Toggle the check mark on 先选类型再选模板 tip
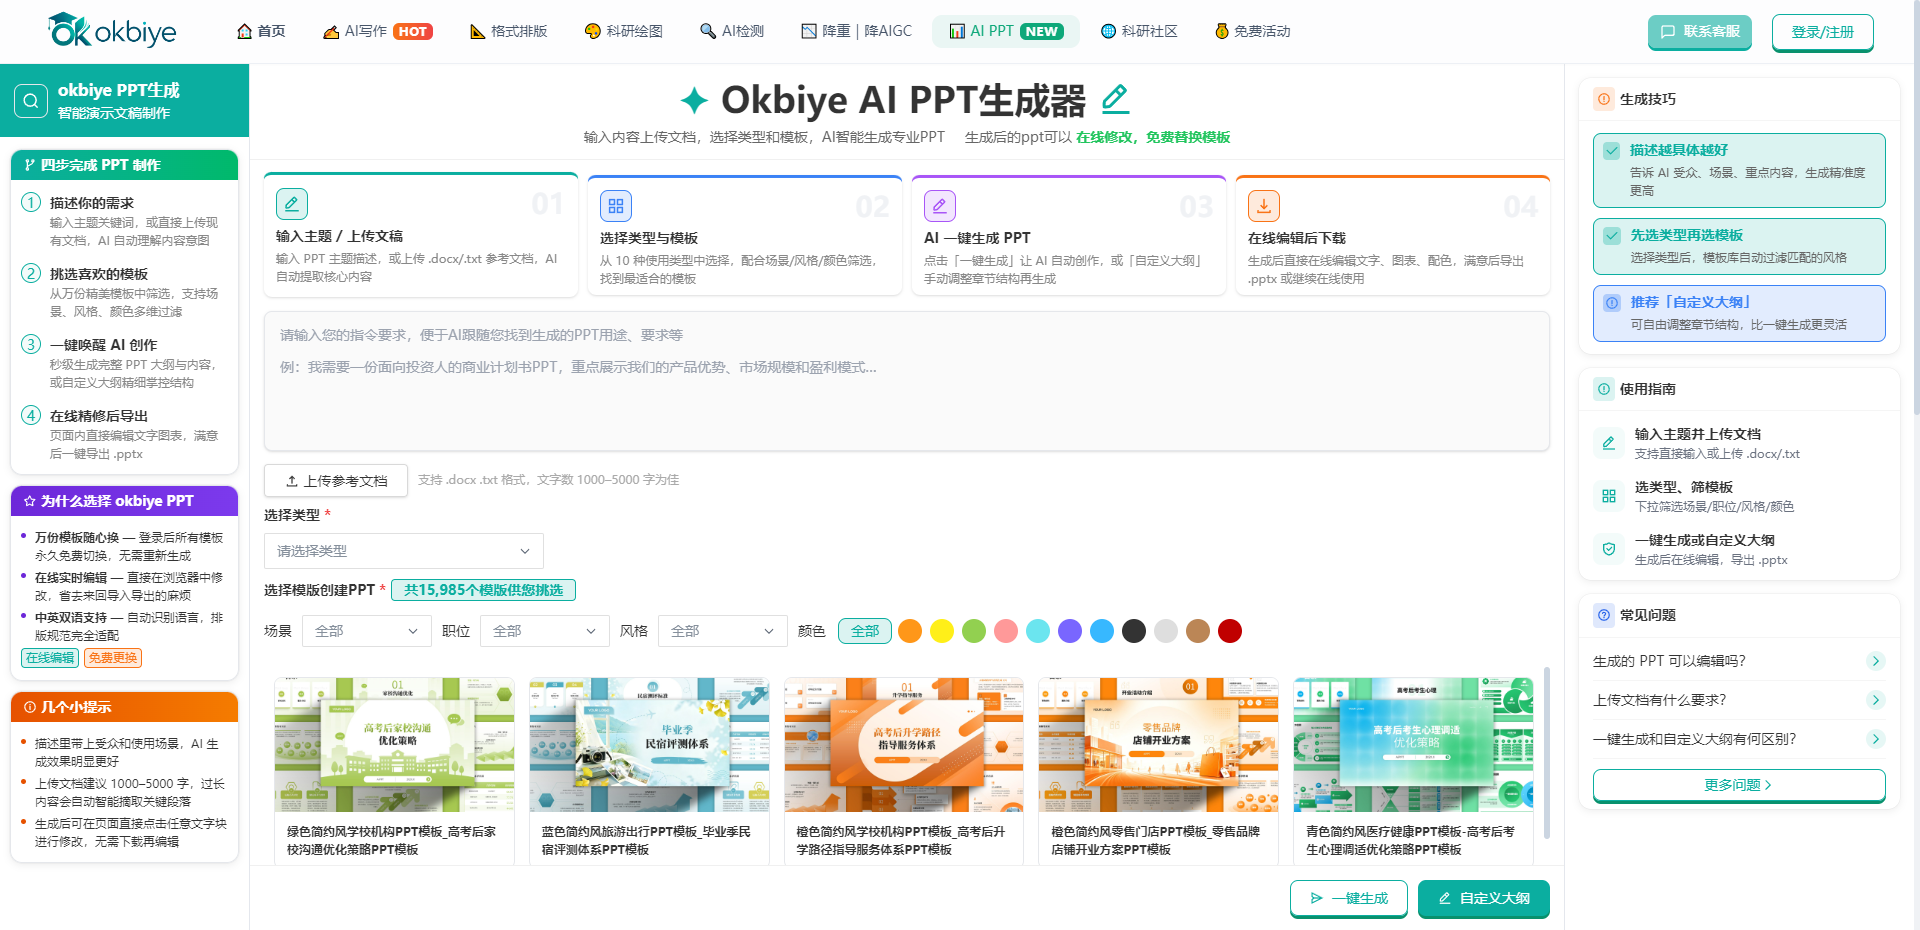The height and width of the screenshot is (930, 1920). pyautogui.click(x=1612, y=235)
